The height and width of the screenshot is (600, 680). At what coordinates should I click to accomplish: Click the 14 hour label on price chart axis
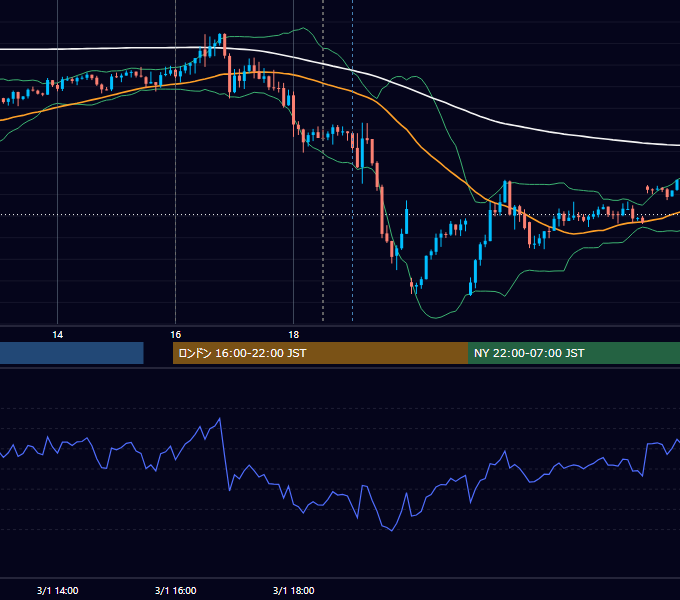click(57, 335)
